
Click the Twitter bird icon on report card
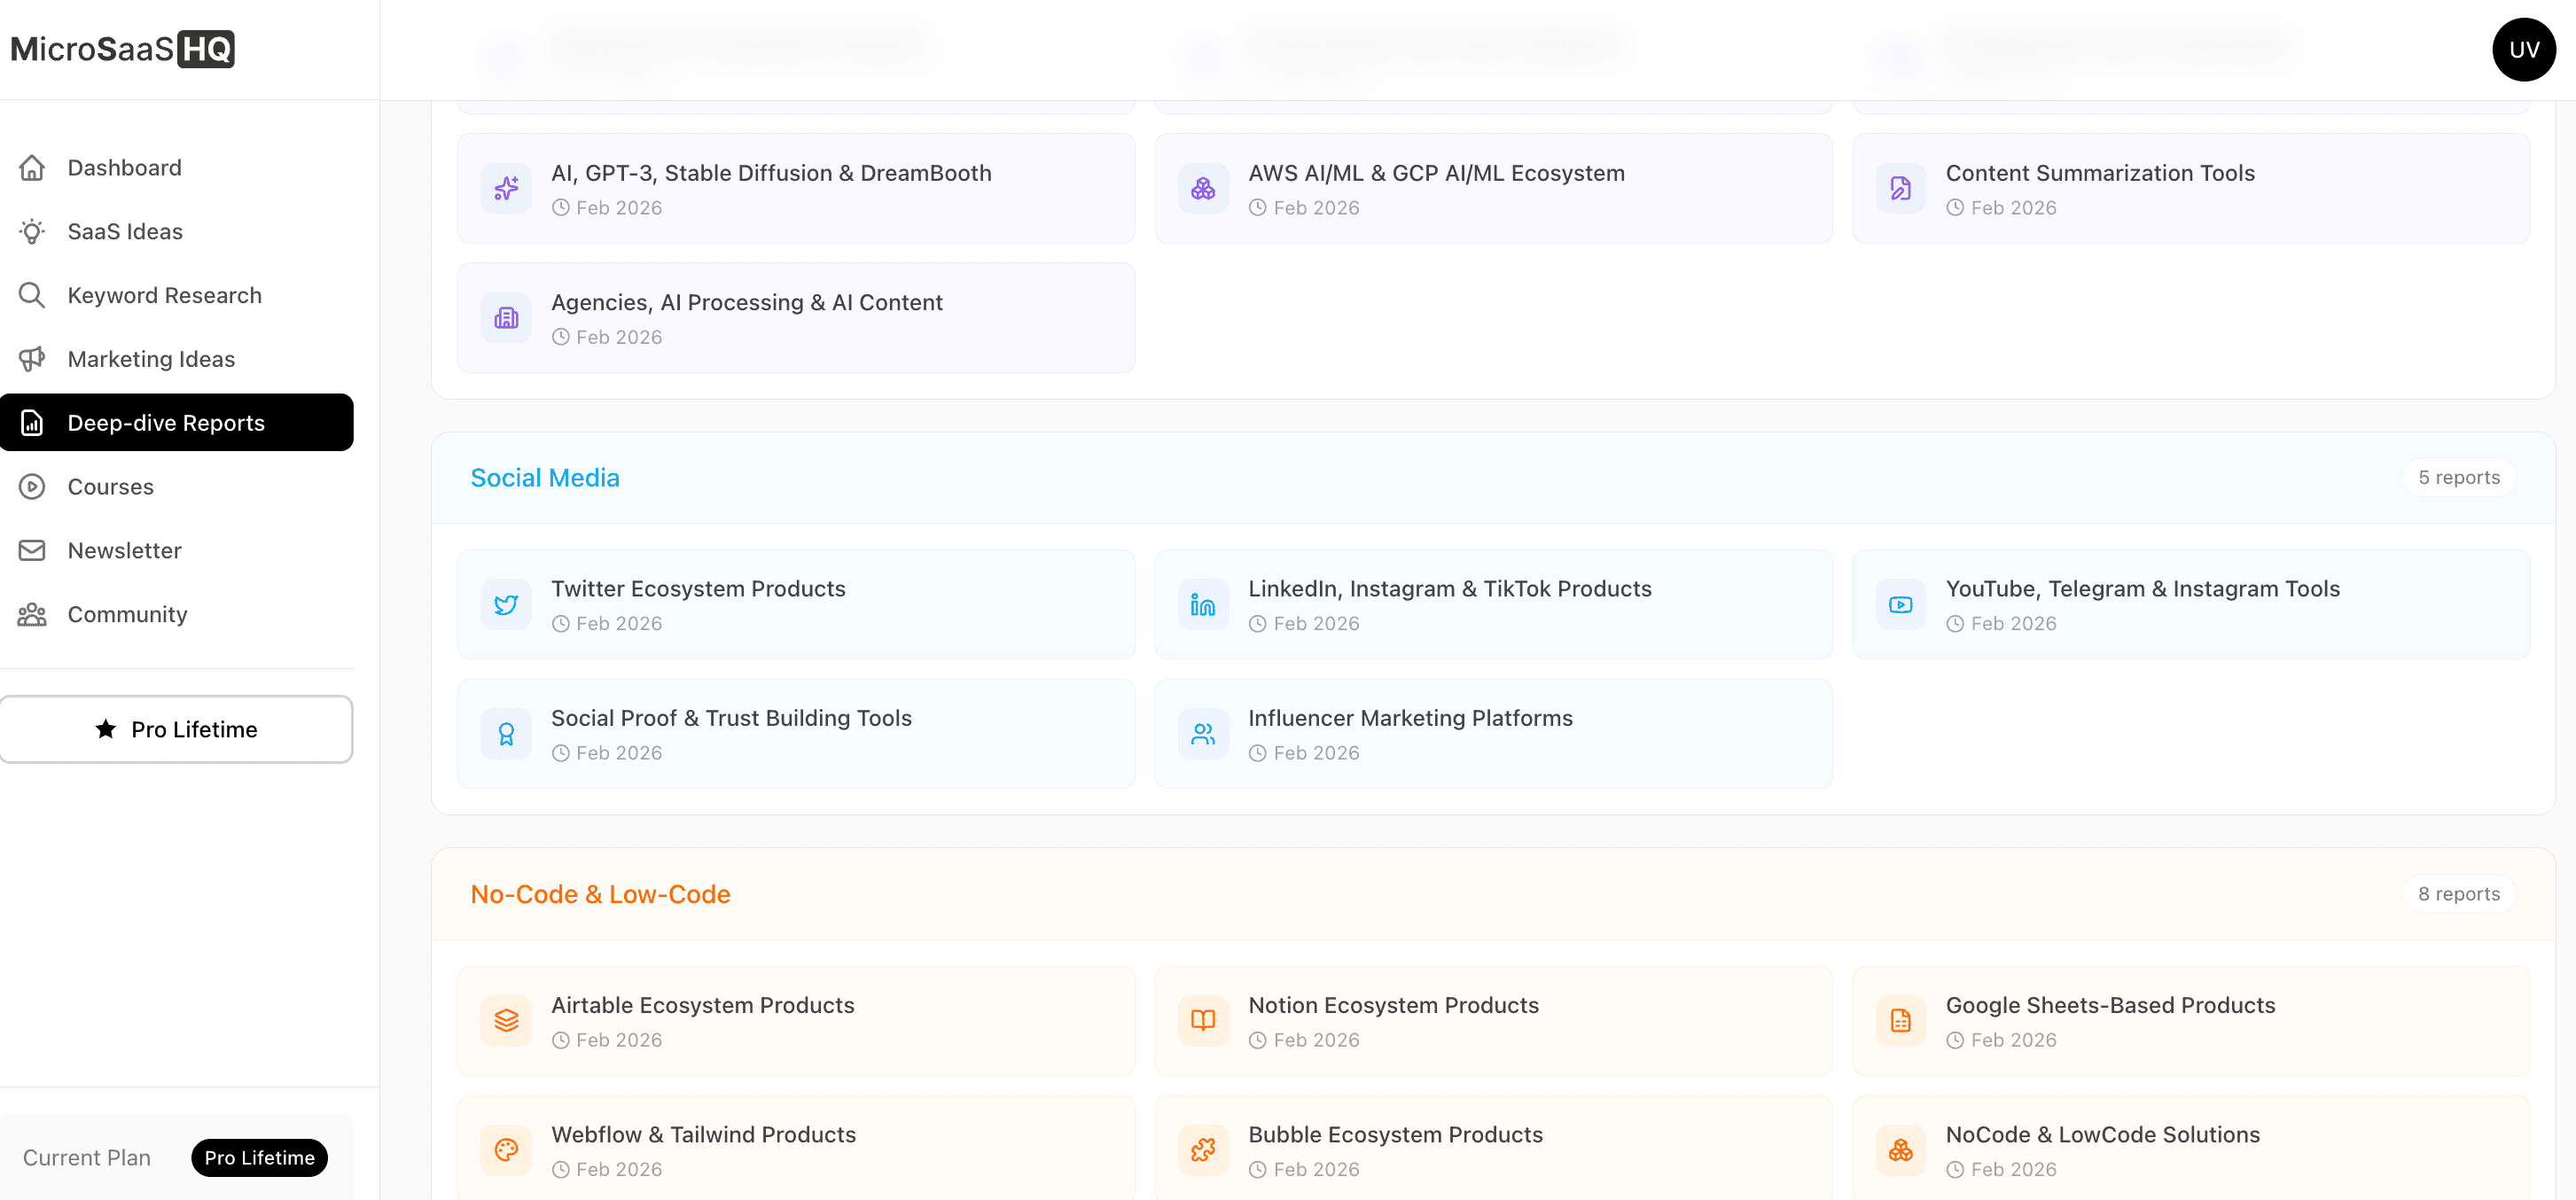click(x=506, y=605)
